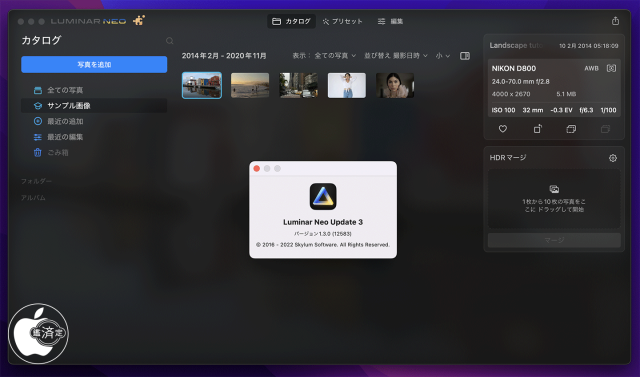This screenshot has width=640, height=377.
Task: Click the 2014年2月 - 2020年11月 date range
Action: click(224, 55)
